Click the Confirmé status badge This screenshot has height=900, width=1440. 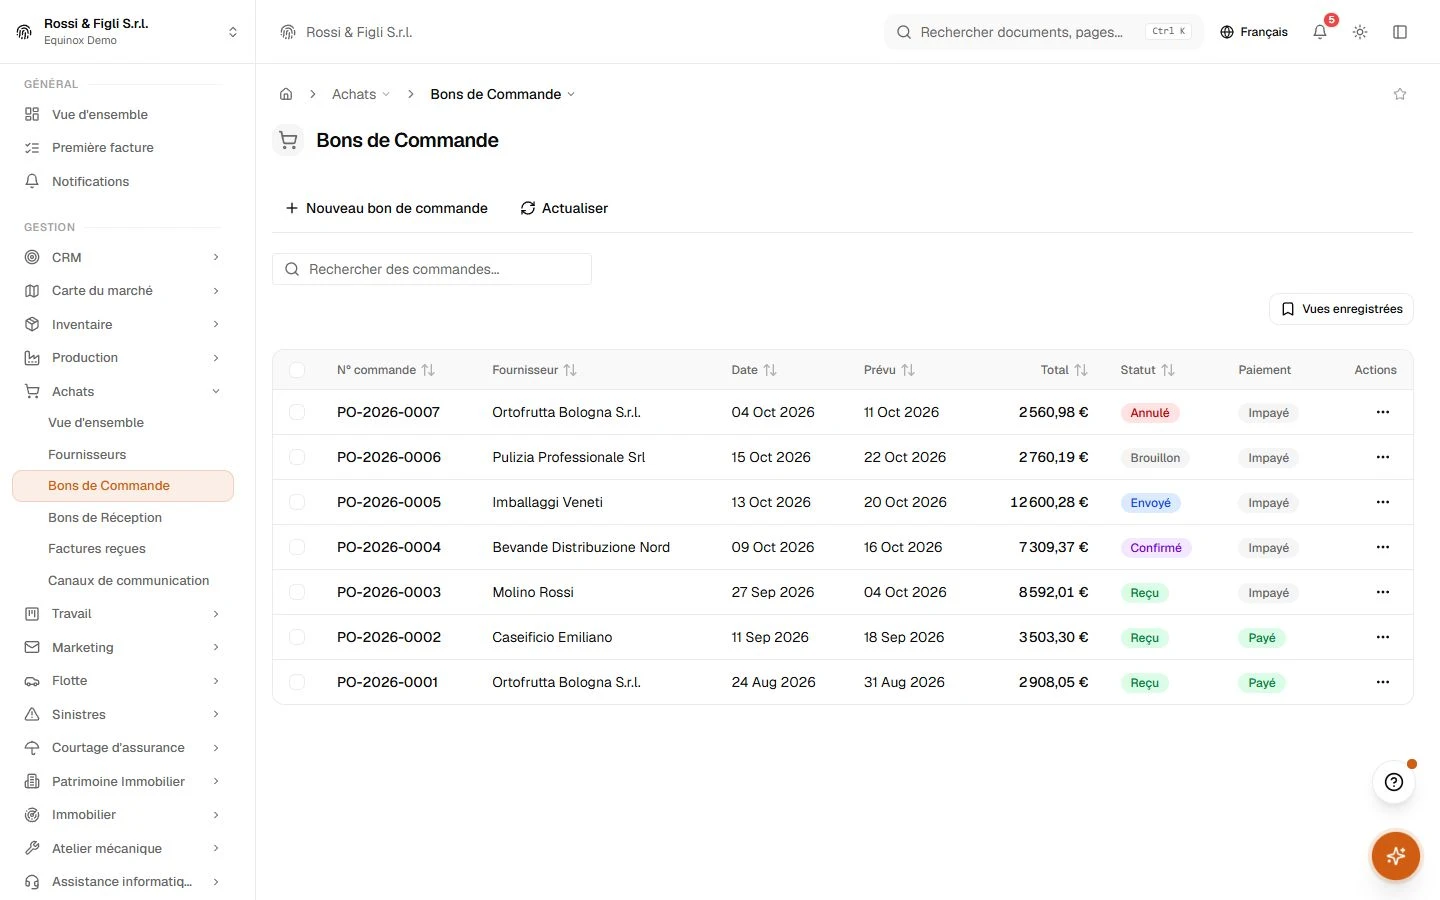click(x=1156, y=548)
